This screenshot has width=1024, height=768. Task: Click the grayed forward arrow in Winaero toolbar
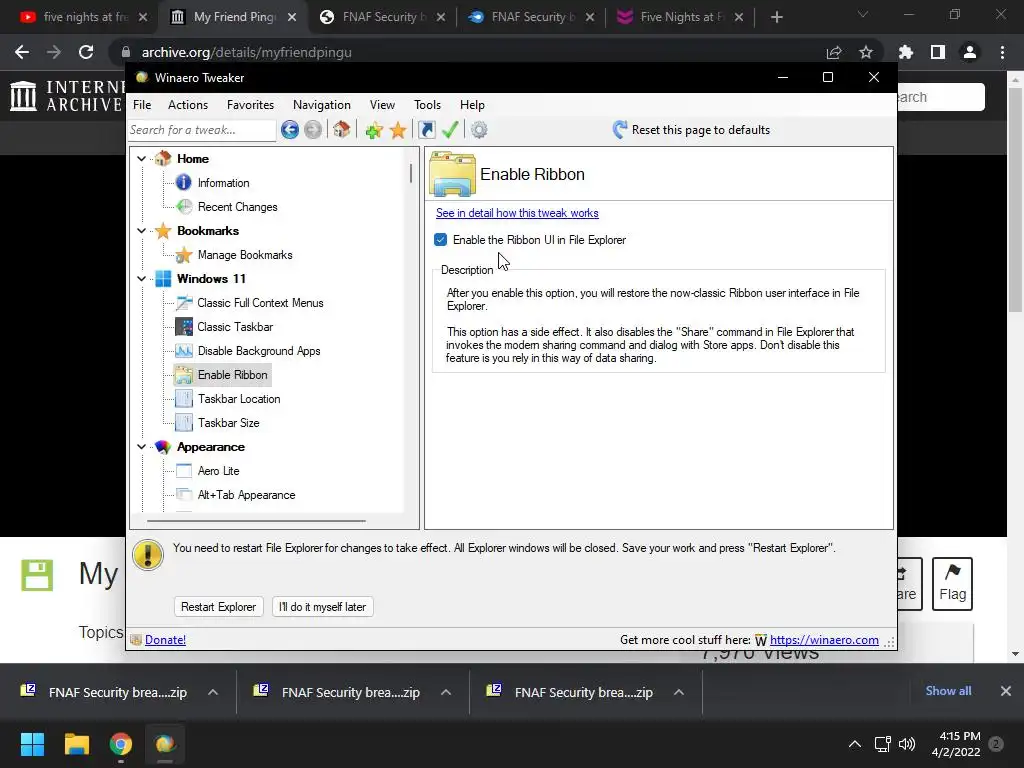point(313,129)
